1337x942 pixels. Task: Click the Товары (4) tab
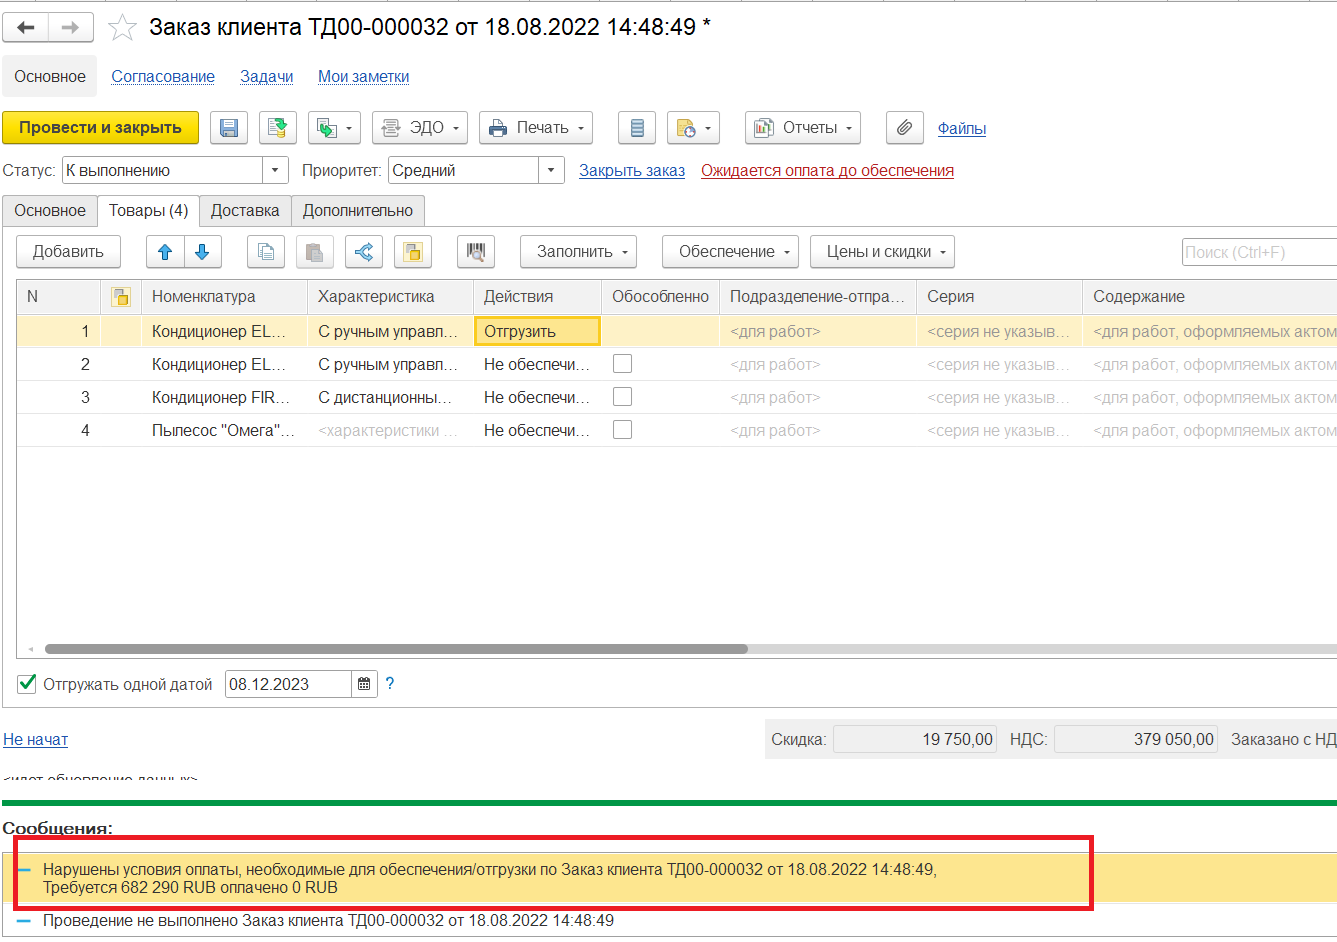(x=149, y=211)
